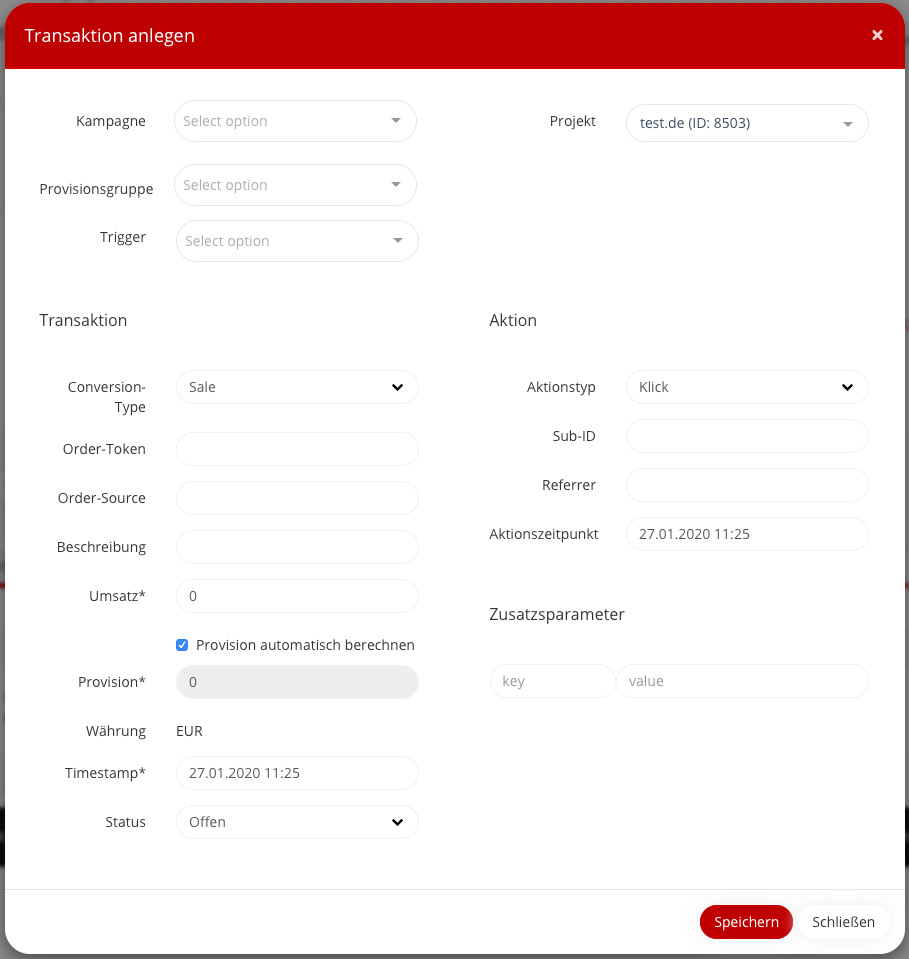Open the Aktionstyp Klick dropdown
This screenshot has height=959, width=909.
(x=747, y=387)
